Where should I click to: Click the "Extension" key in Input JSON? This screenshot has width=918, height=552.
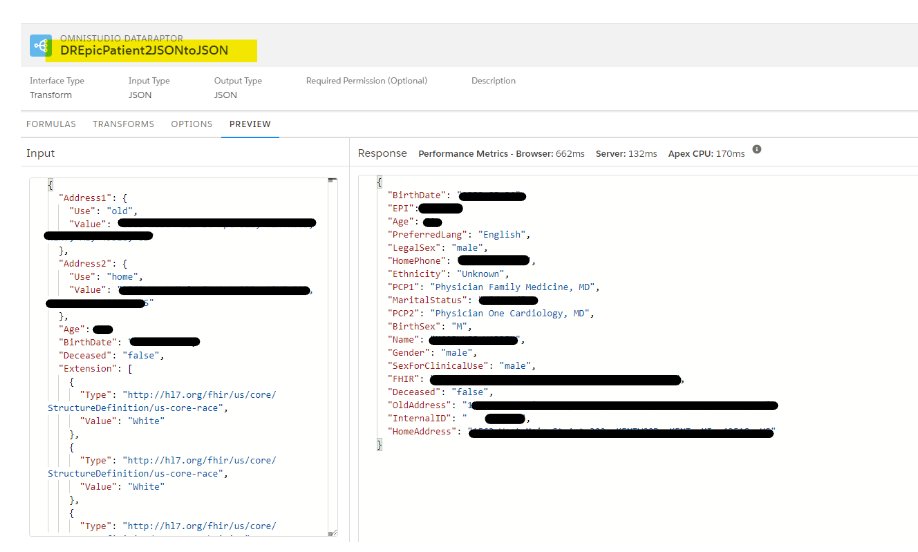click(88, 369)
